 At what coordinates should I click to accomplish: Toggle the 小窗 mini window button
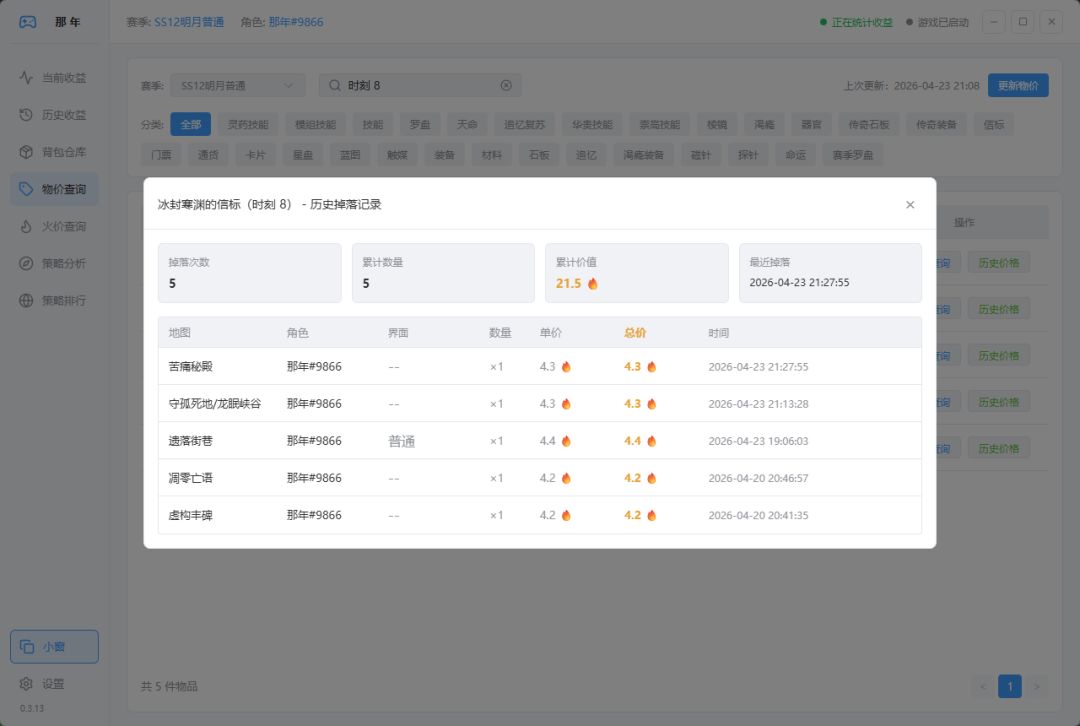[54, 647]
